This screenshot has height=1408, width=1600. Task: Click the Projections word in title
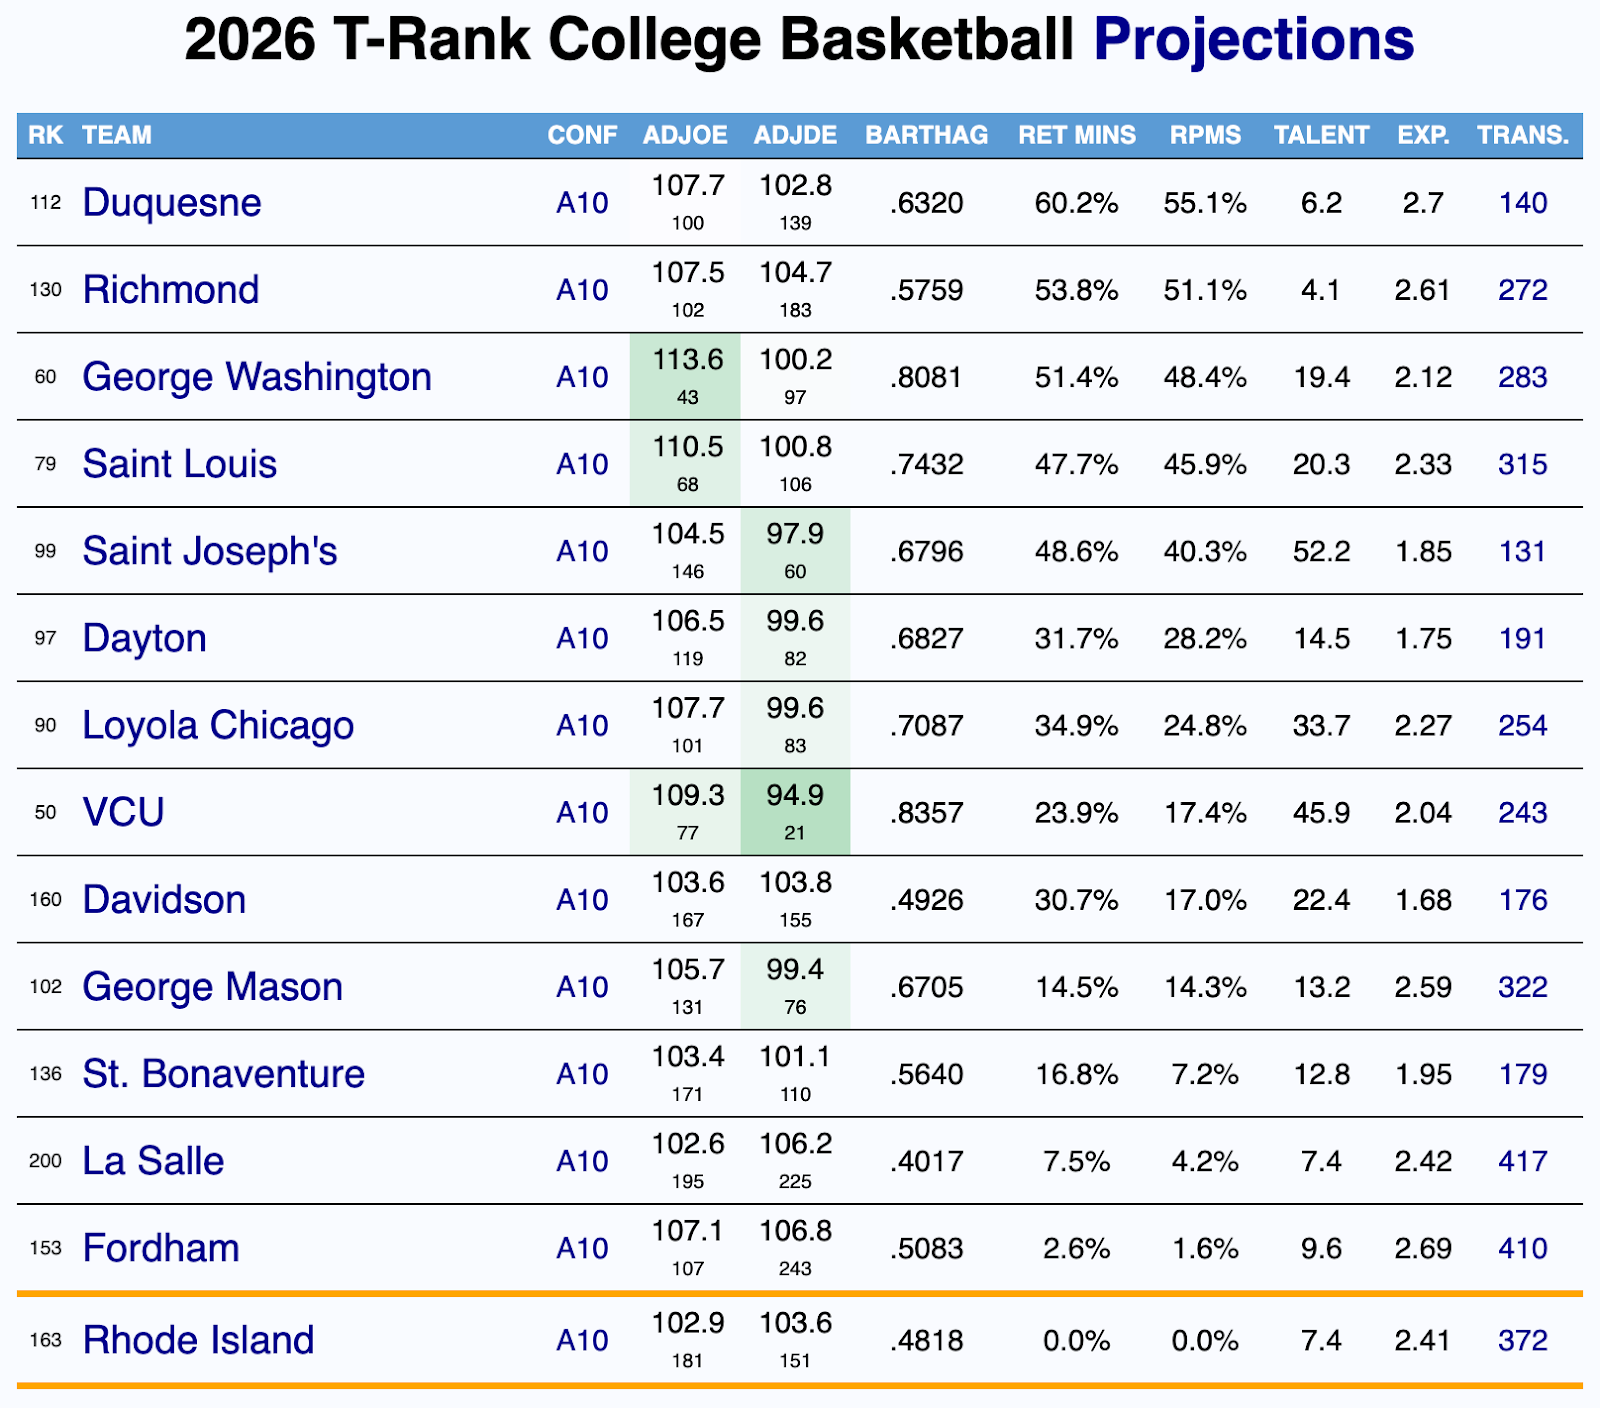1253,40
